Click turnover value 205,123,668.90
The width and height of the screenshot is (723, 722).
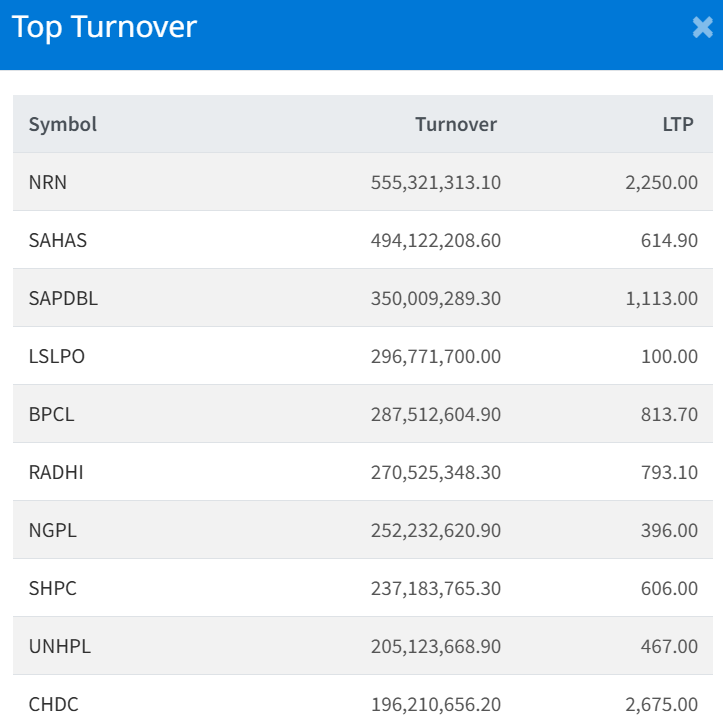tap(436, 646)
